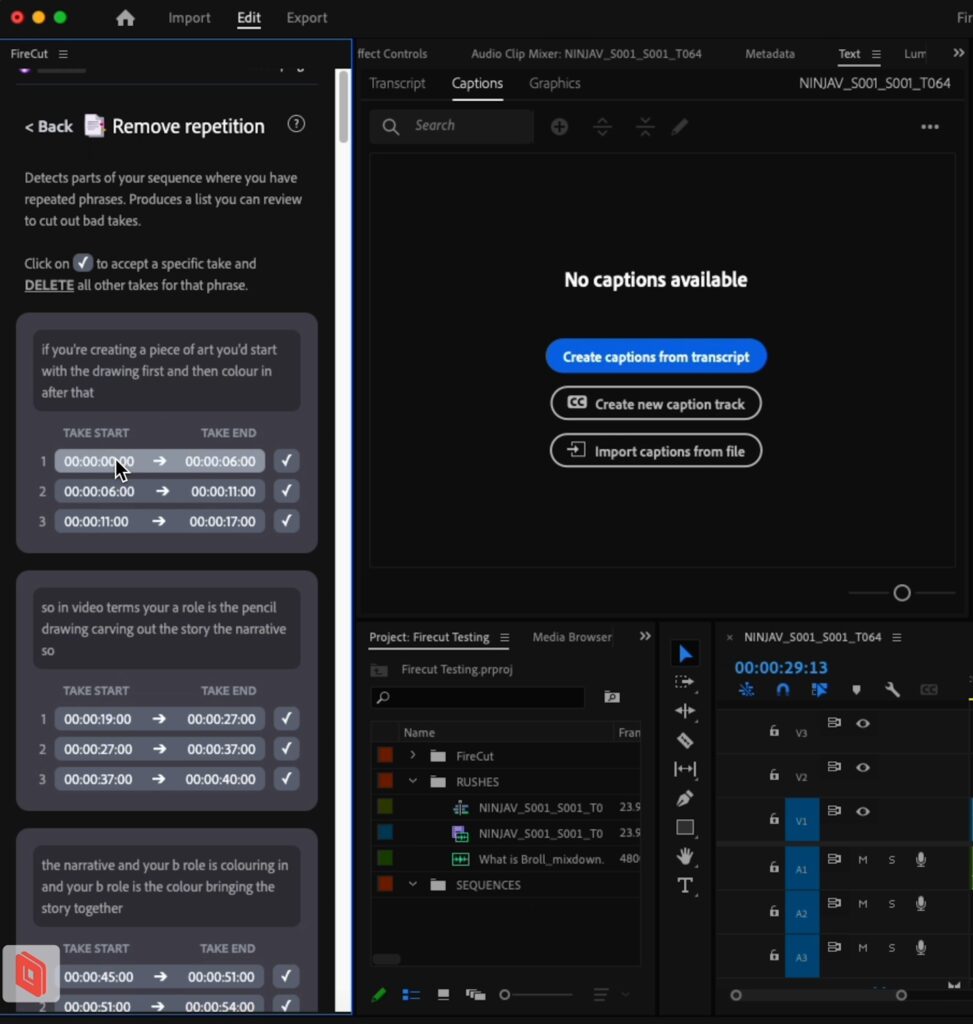Screen dimensions: 973x1024
Task: Open the Media Browser tab
Action: [571, 637]
